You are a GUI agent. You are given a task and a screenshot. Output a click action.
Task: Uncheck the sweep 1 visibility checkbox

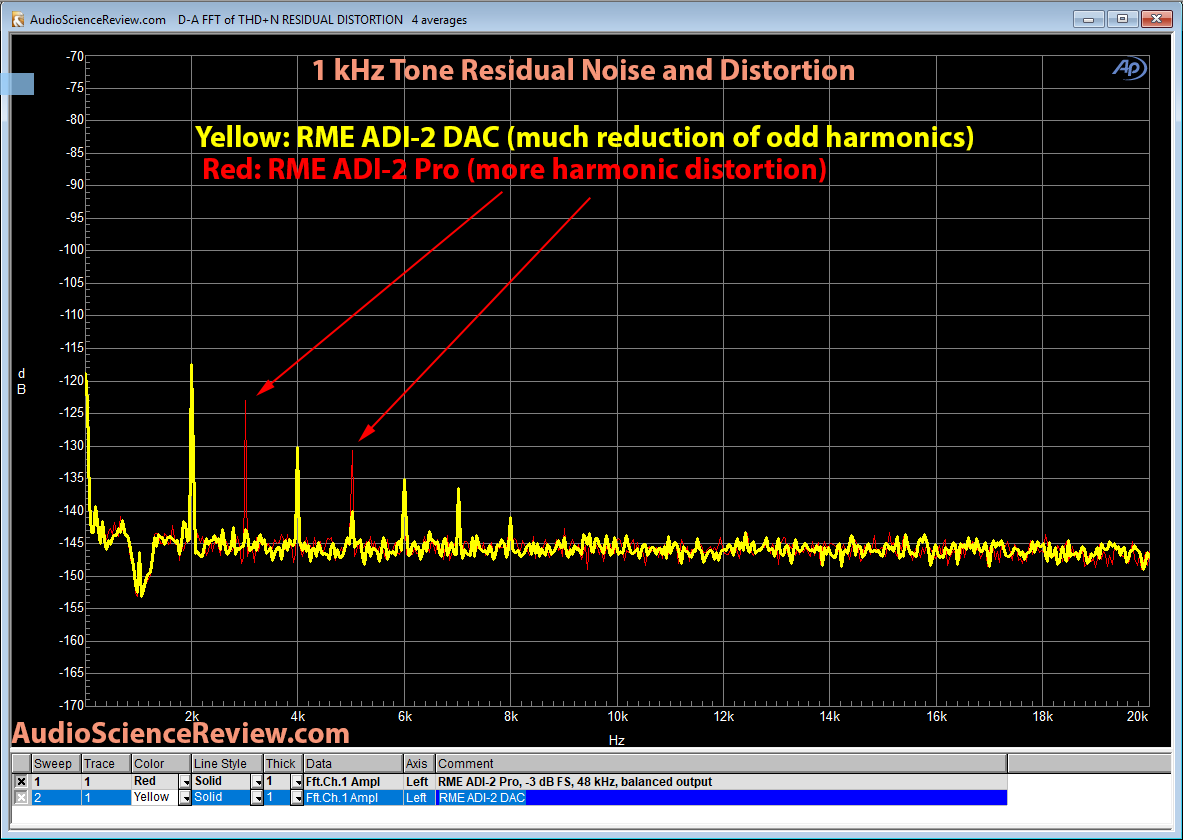21,782
